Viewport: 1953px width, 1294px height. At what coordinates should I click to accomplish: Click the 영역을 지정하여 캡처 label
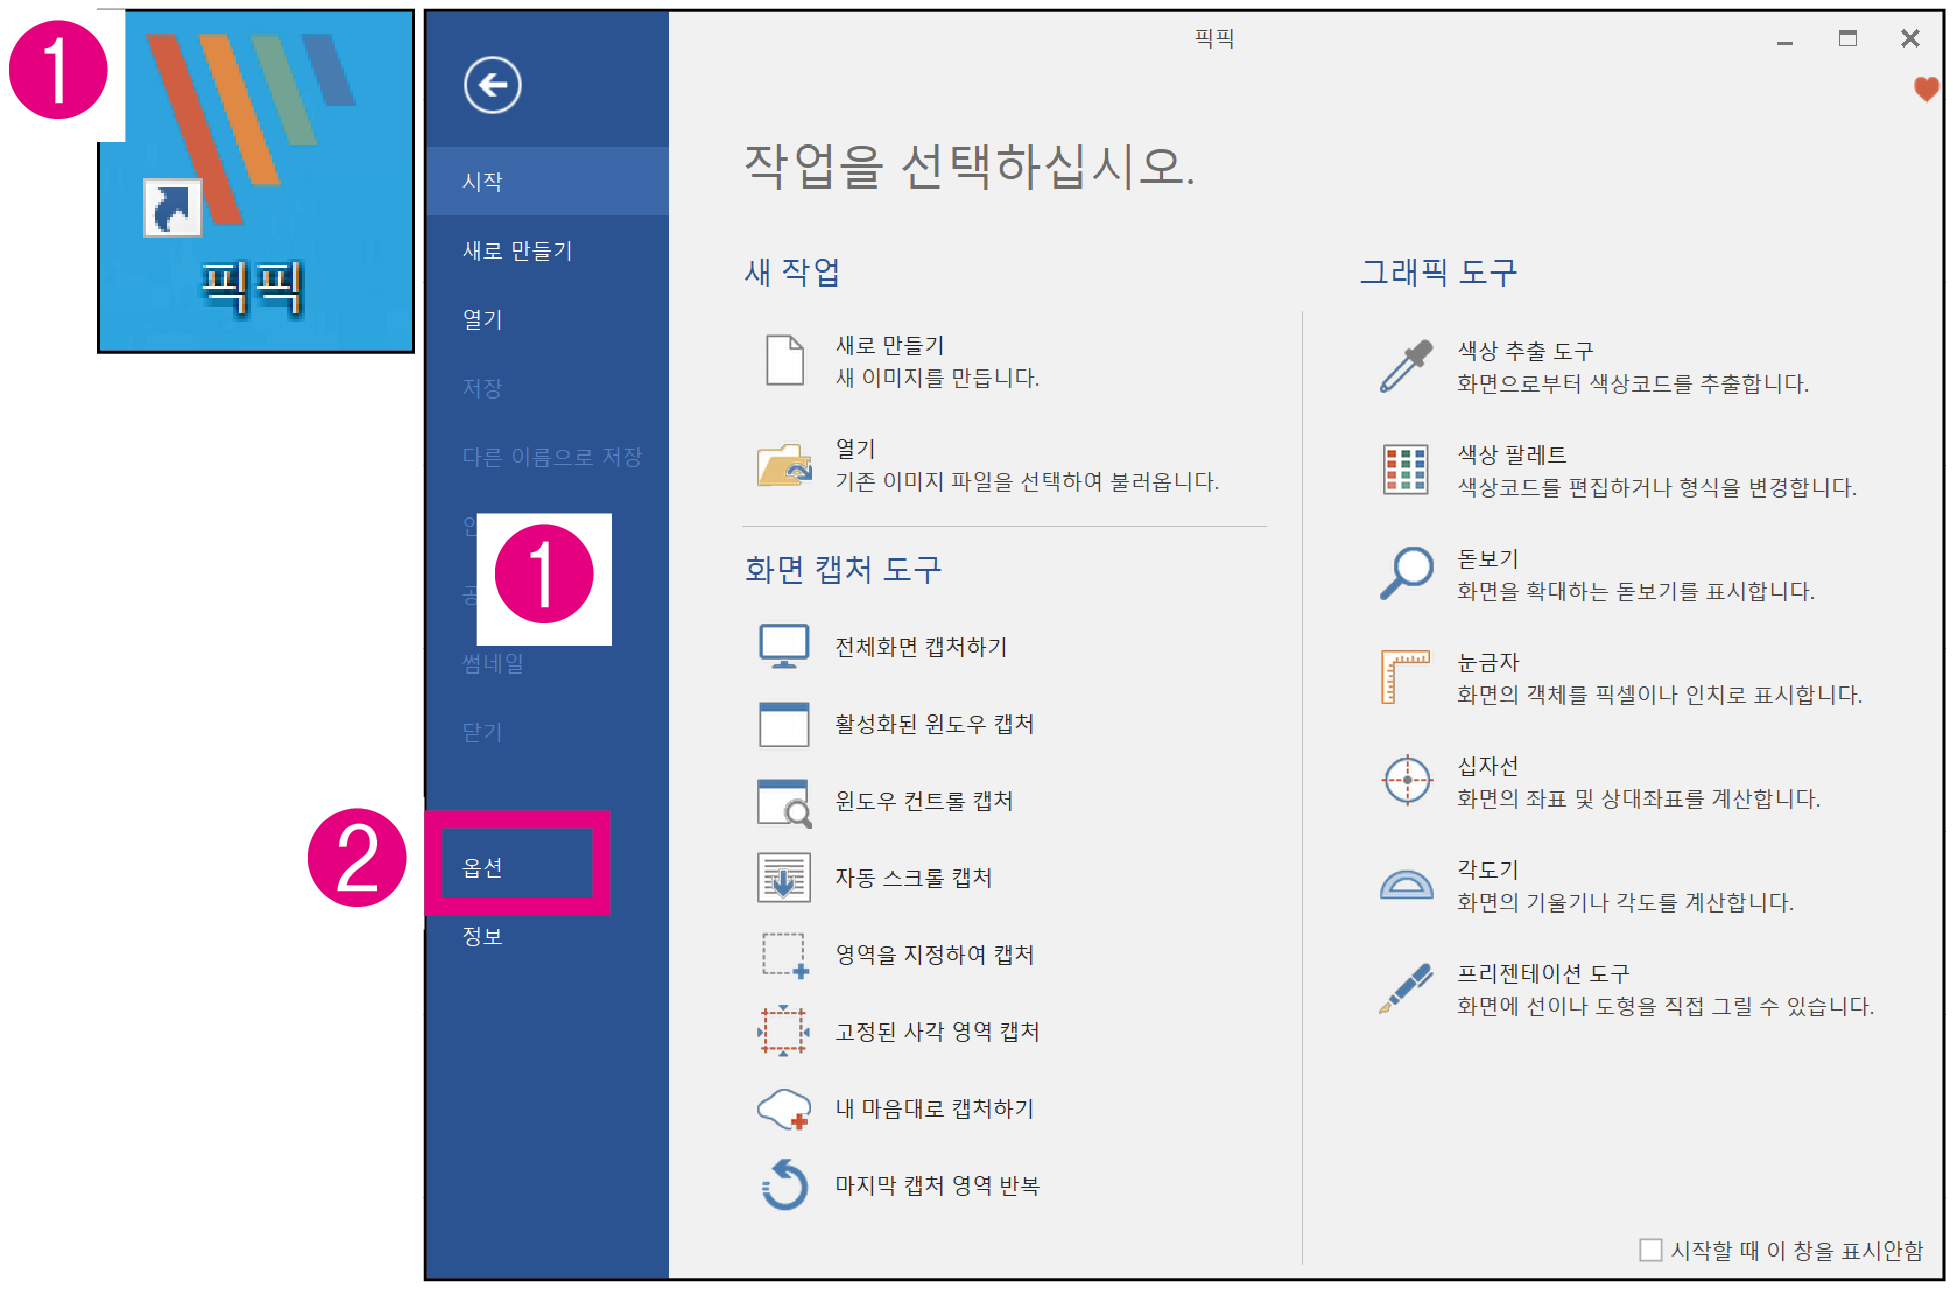pyautogui.click(x=934, y=955)
